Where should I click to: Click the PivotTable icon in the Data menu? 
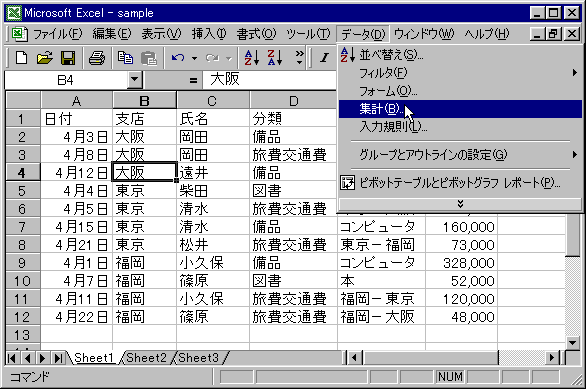(348, 183)
